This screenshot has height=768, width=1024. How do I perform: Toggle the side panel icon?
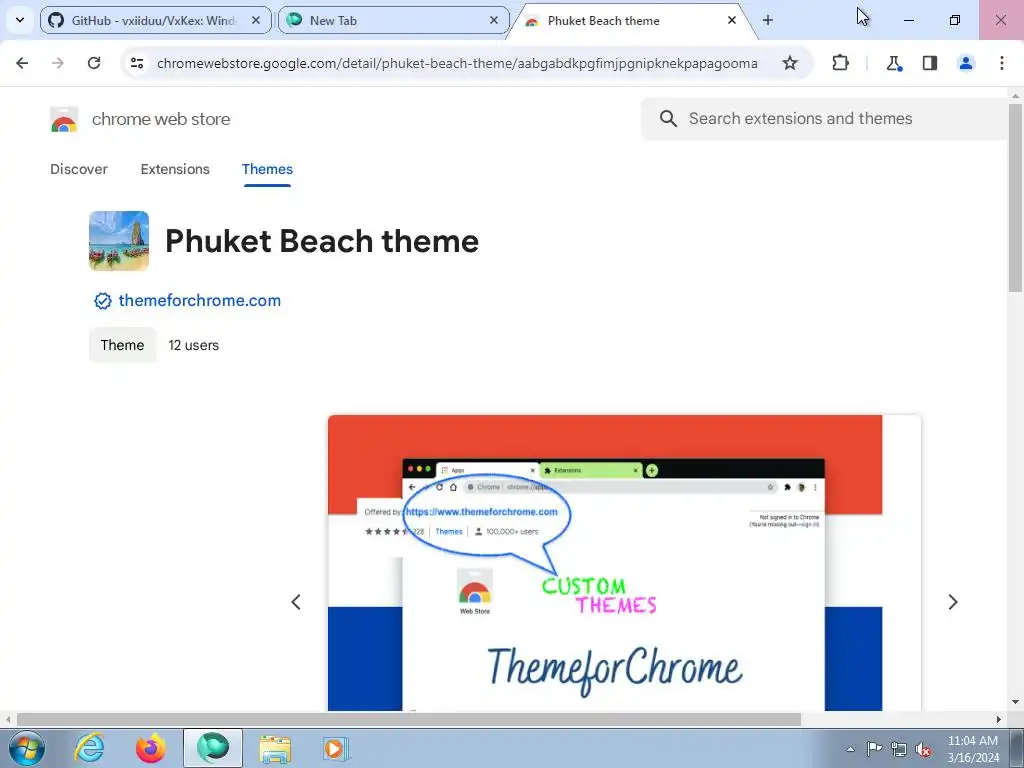point(930,63)
